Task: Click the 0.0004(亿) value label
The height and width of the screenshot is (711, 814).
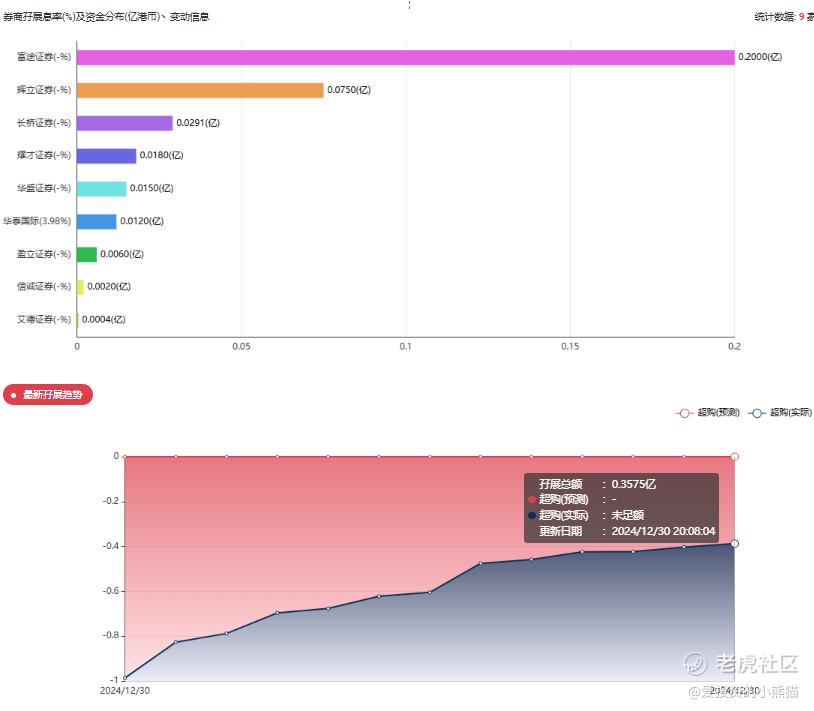Action: click(x=104, y=319)
